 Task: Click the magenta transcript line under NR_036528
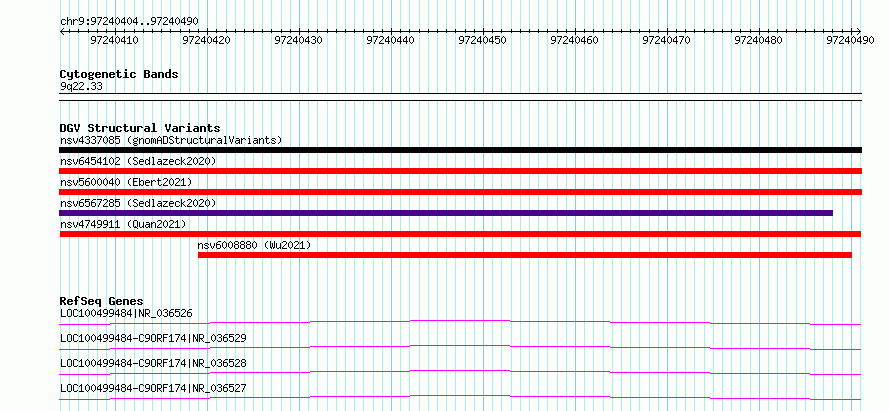tap(460, 372)
